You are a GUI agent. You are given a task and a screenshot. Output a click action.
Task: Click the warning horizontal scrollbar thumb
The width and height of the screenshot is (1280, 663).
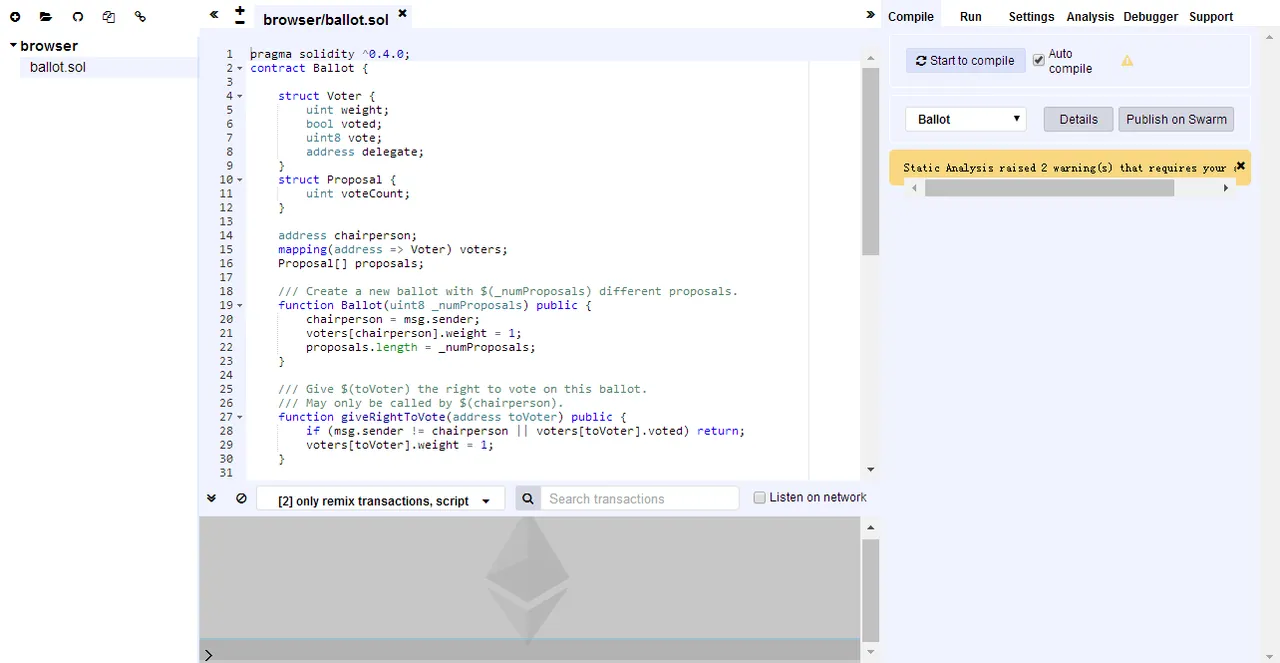coord(1049,188)
